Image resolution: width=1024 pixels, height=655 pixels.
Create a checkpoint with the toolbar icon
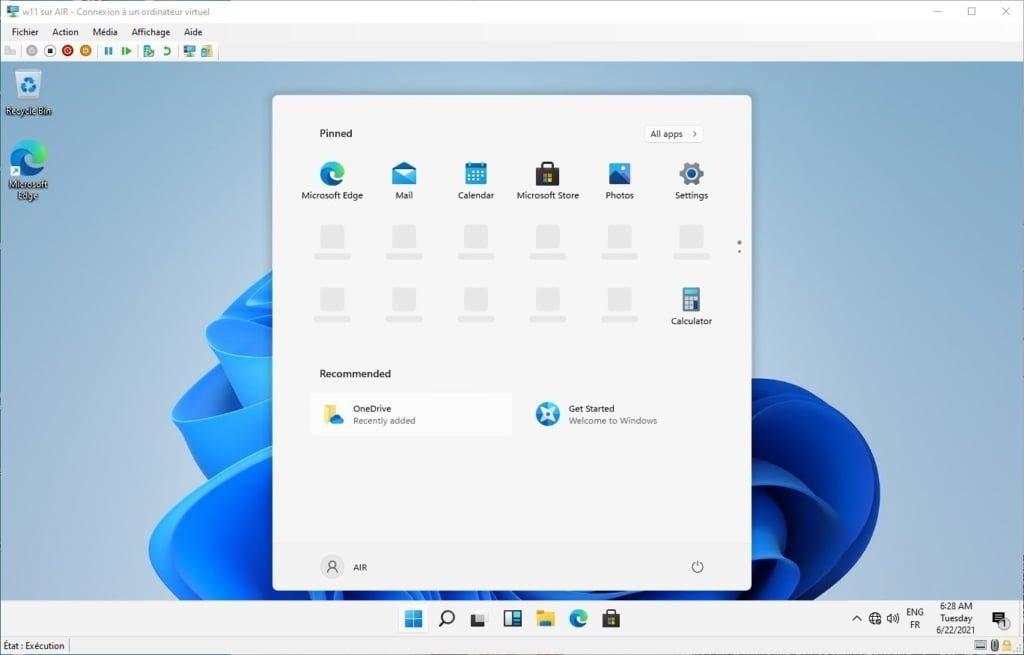pyautogui.click(x=149, y=51)
